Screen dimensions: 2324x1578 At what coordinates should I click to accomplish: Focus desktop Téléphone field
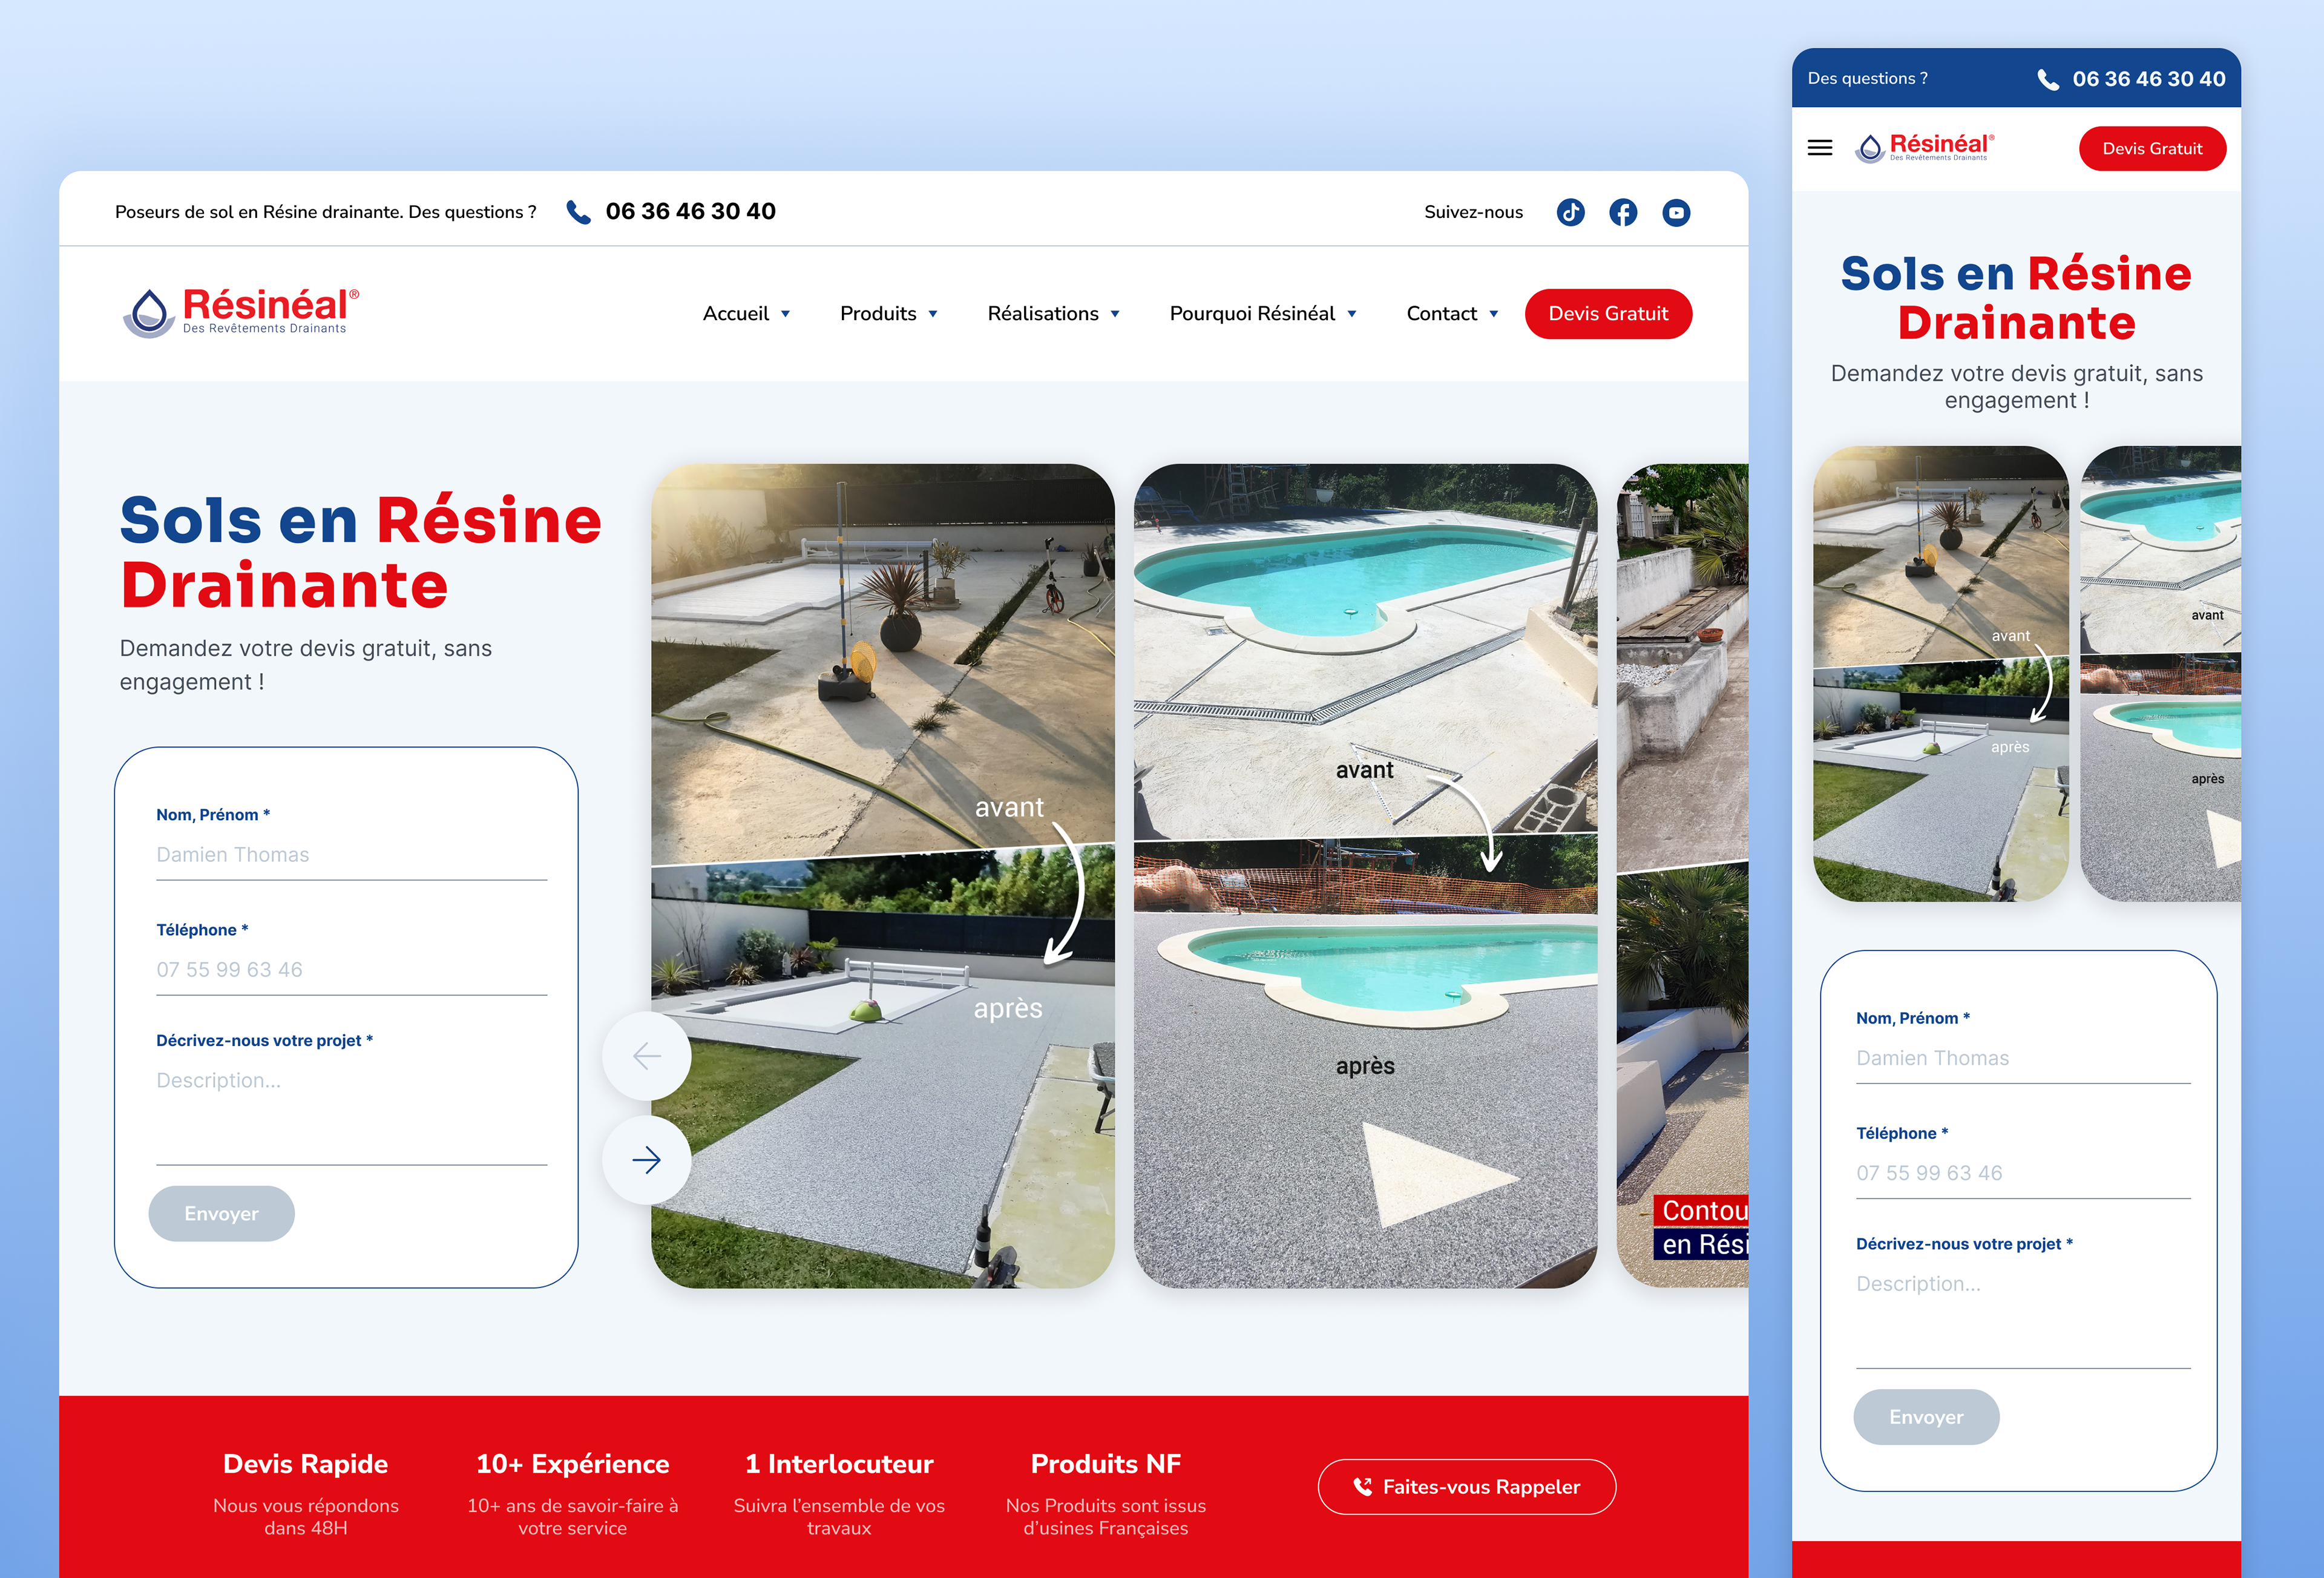pyautogui.click(x=351, y=970)
